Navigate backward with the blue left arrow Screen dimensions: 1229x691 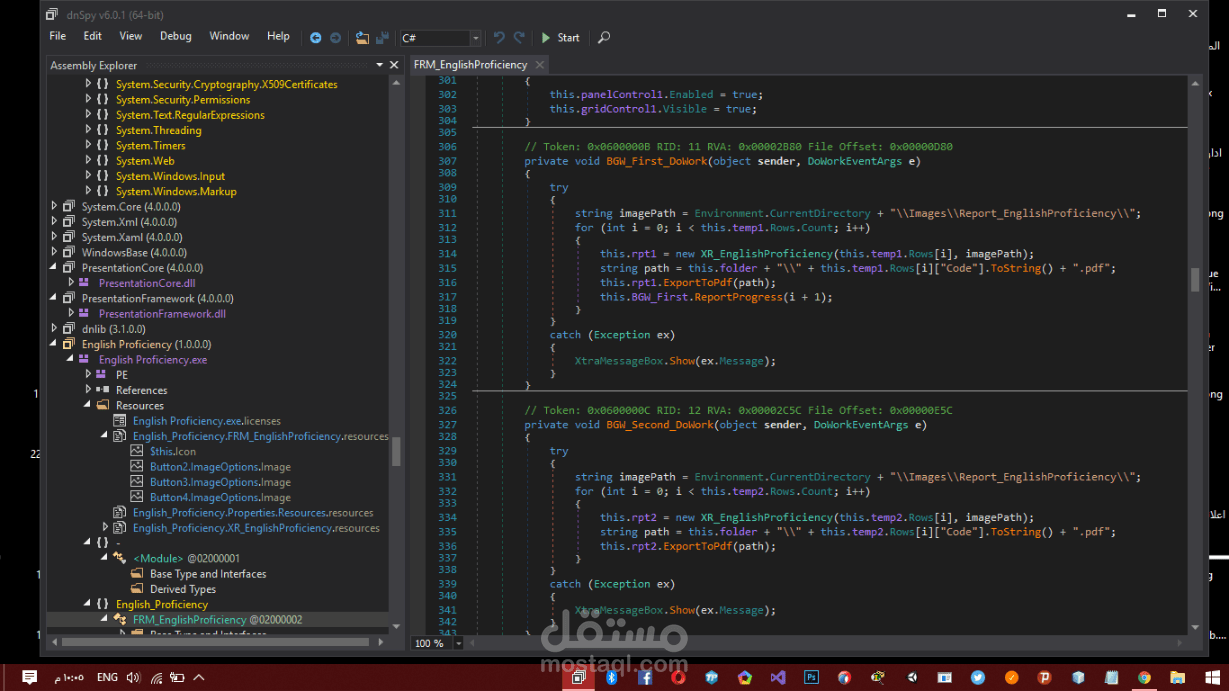point(316,37)
